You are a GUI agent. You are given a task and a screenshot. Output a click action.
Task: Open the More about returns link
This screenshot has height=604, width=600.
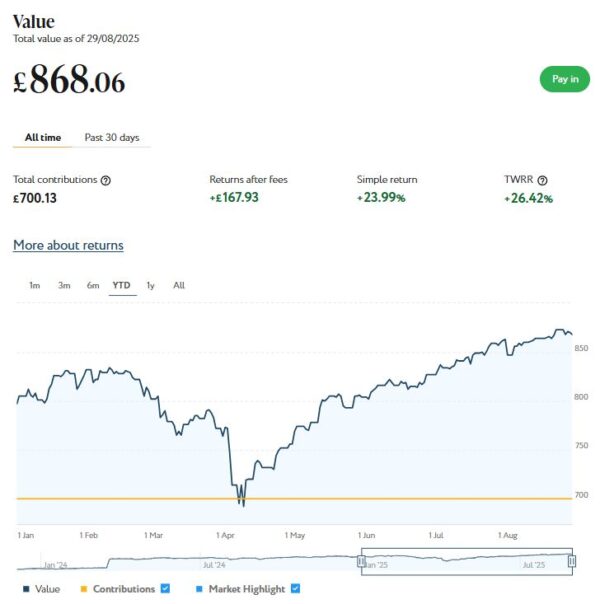tap(68, 245)
